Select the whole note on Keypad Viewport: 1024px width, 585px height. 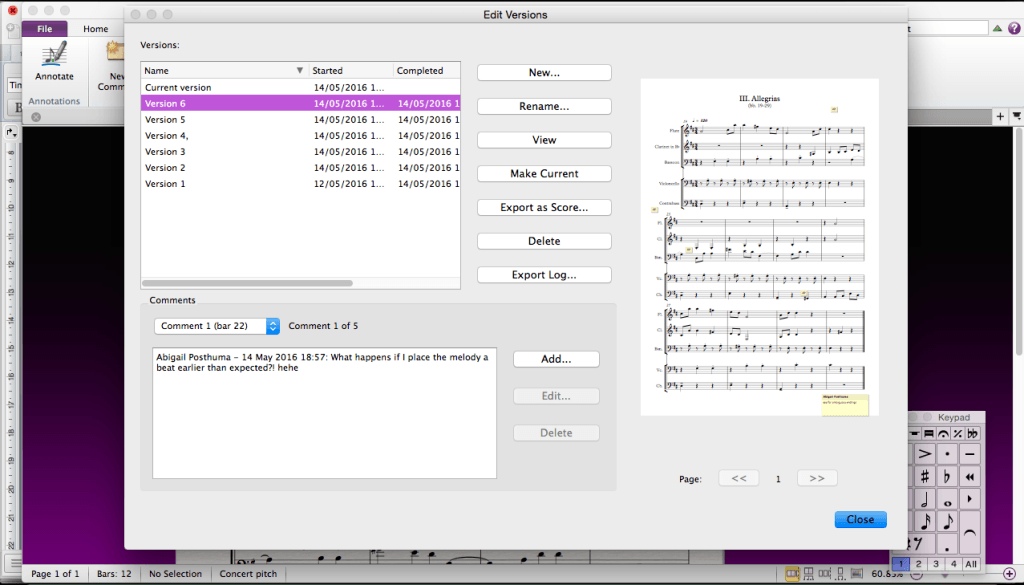[x=947, y=499]
